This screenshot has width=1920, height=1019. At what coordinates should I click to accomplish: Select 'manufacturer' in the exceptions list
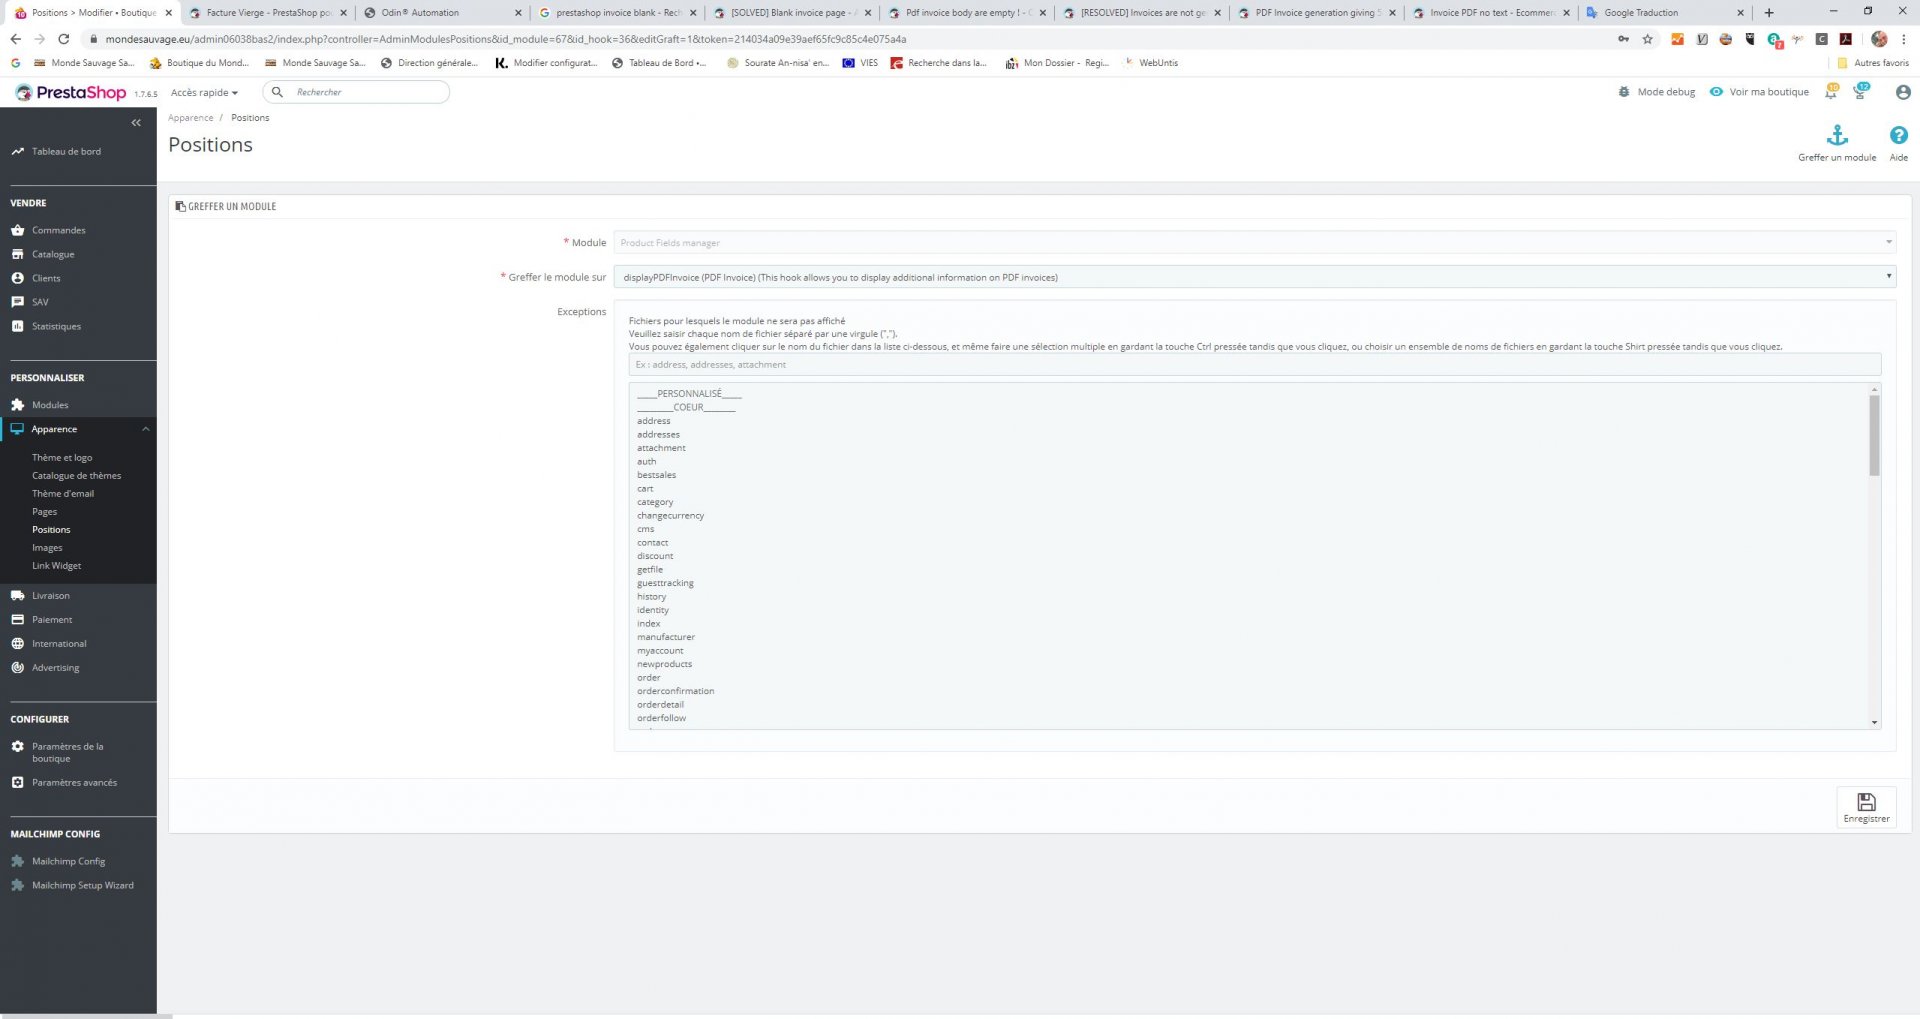tap(666, 637)
